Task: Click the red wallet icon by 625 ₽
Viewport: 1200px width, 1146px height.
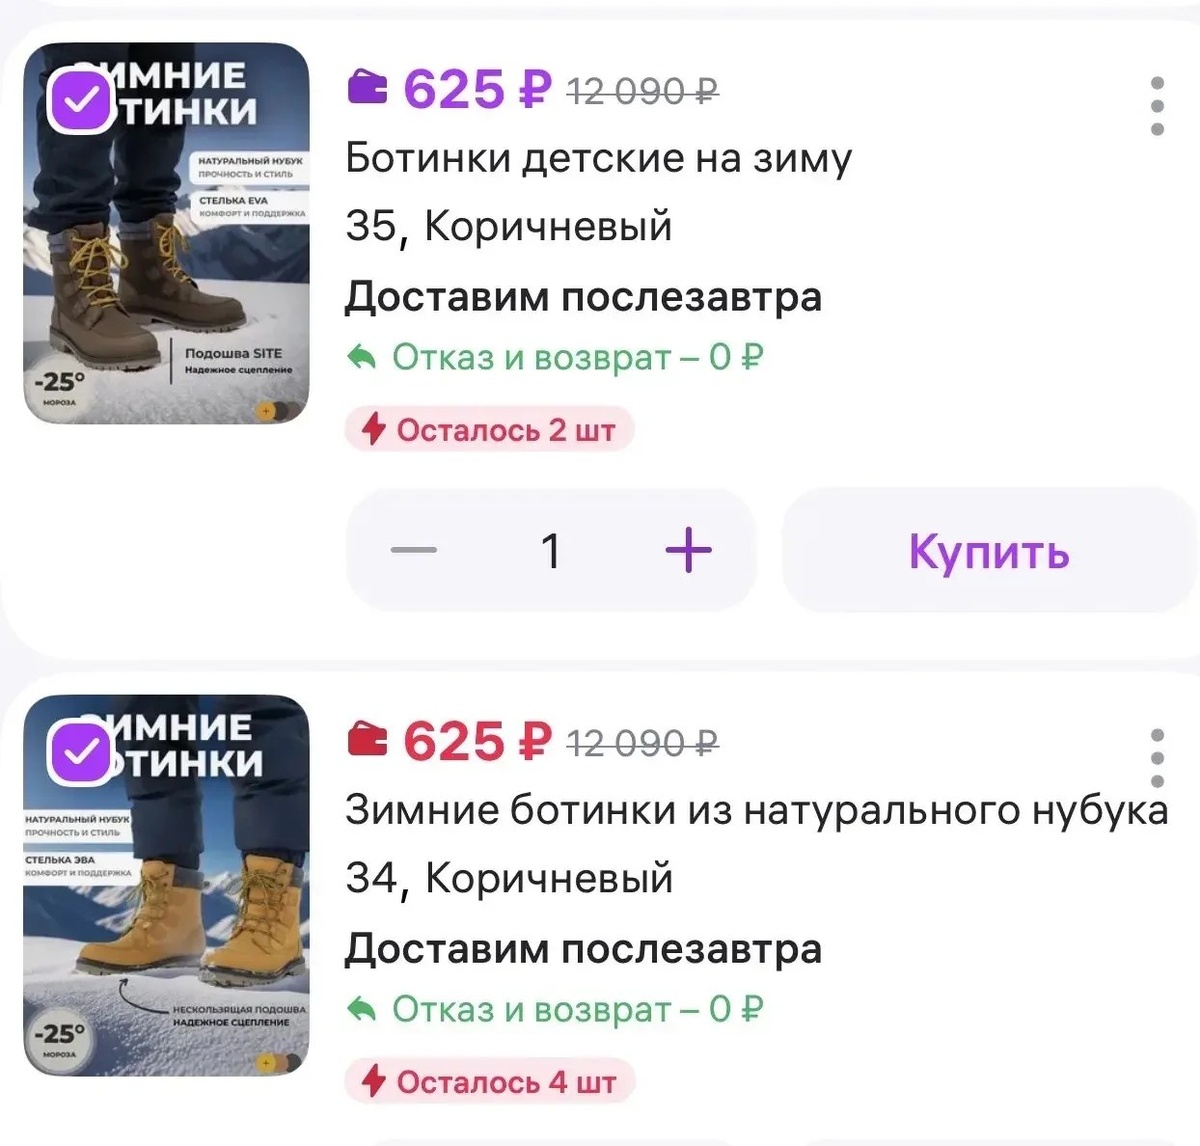Action: [367, 741]
